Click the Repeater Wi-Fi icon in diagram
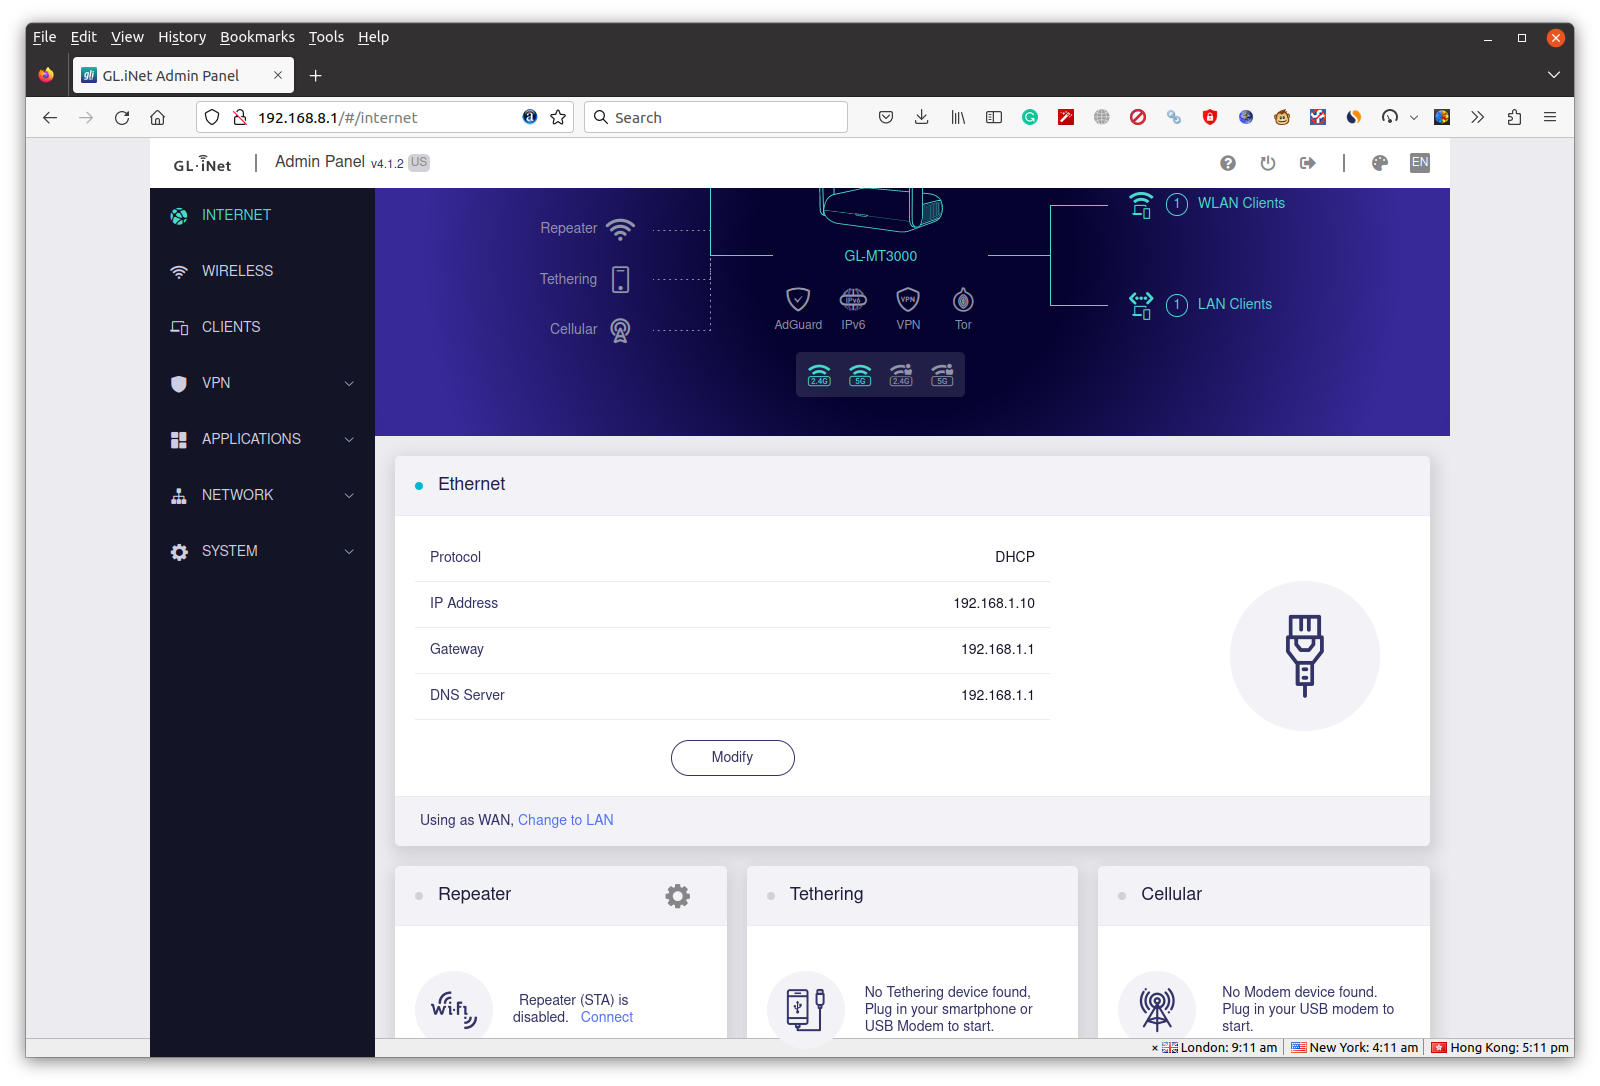 click(621, 230)
